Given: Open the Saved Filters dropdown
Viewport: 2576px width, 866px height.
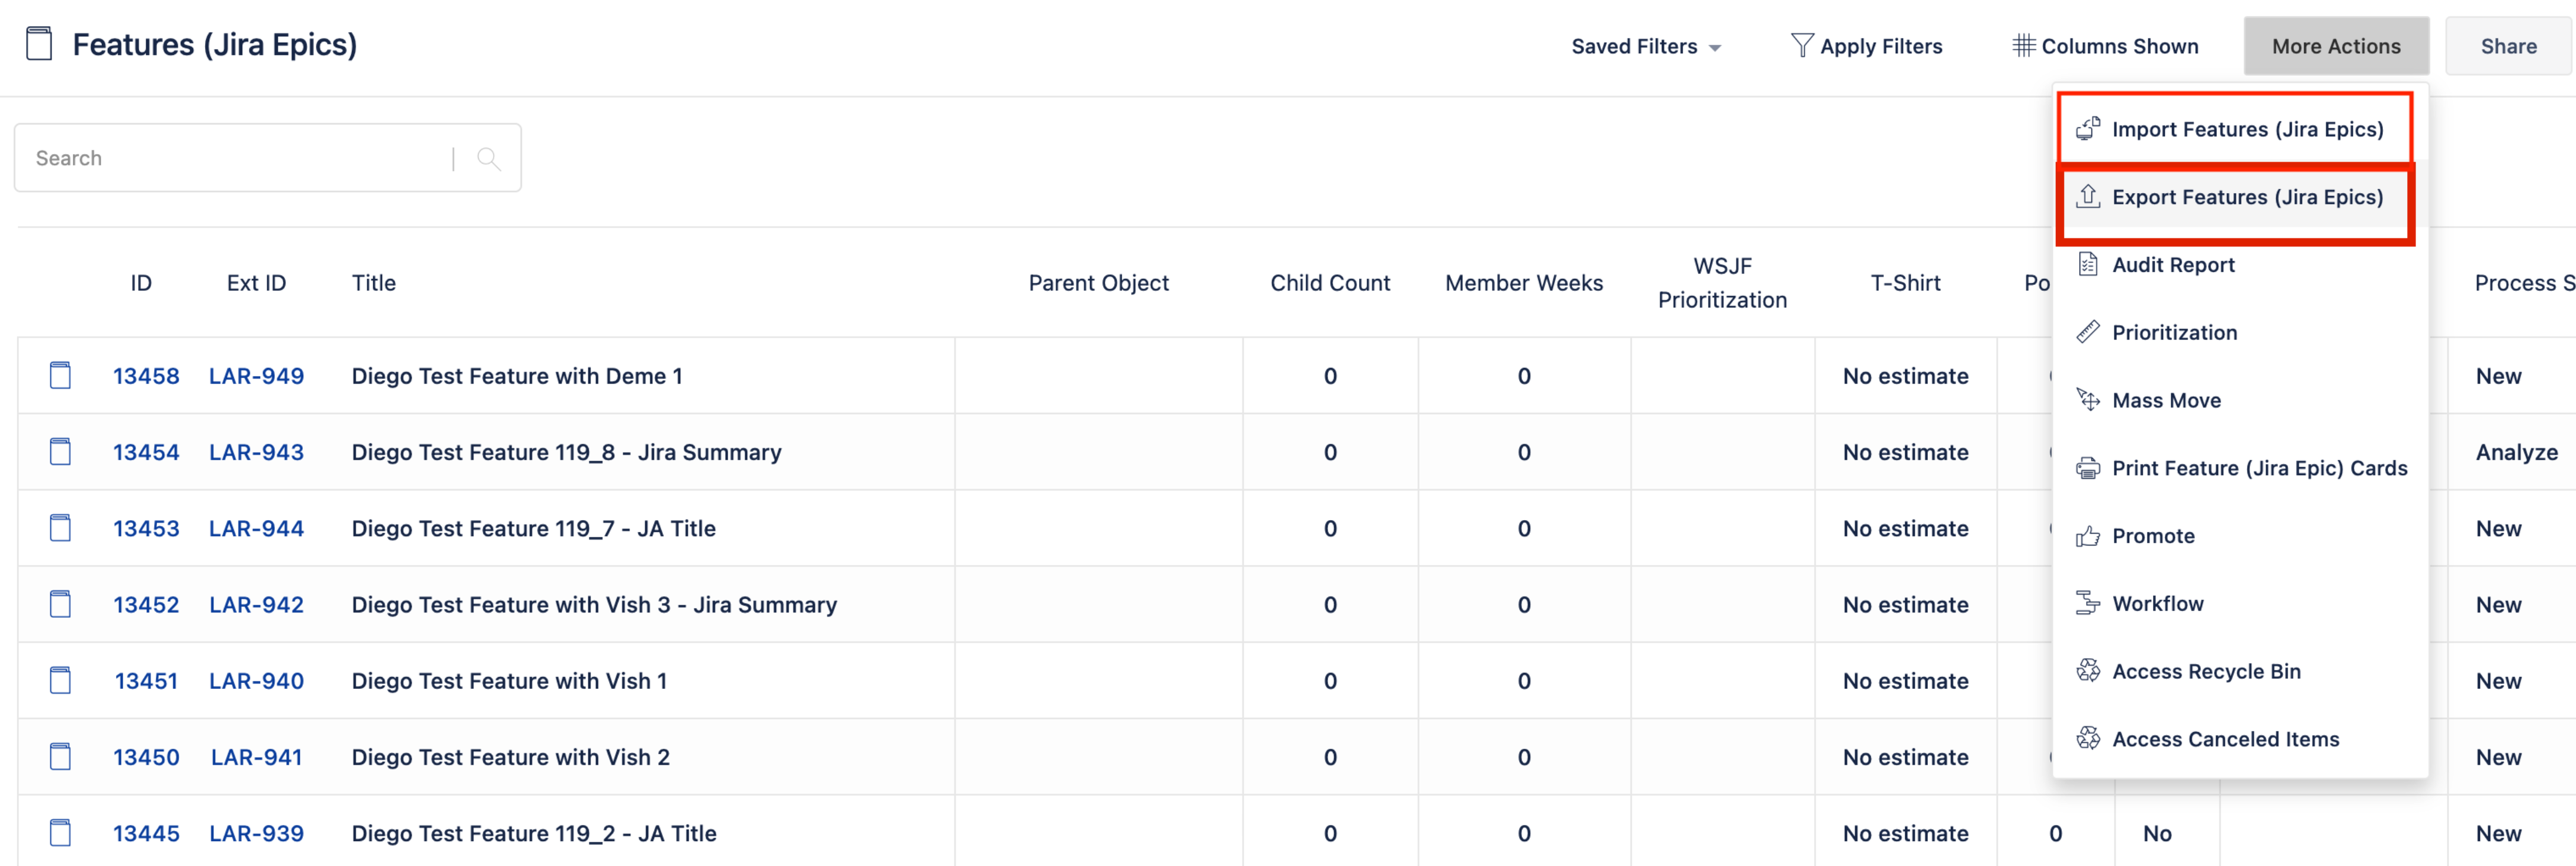Looking at the screenshot, I should [x=1645, y=46].
